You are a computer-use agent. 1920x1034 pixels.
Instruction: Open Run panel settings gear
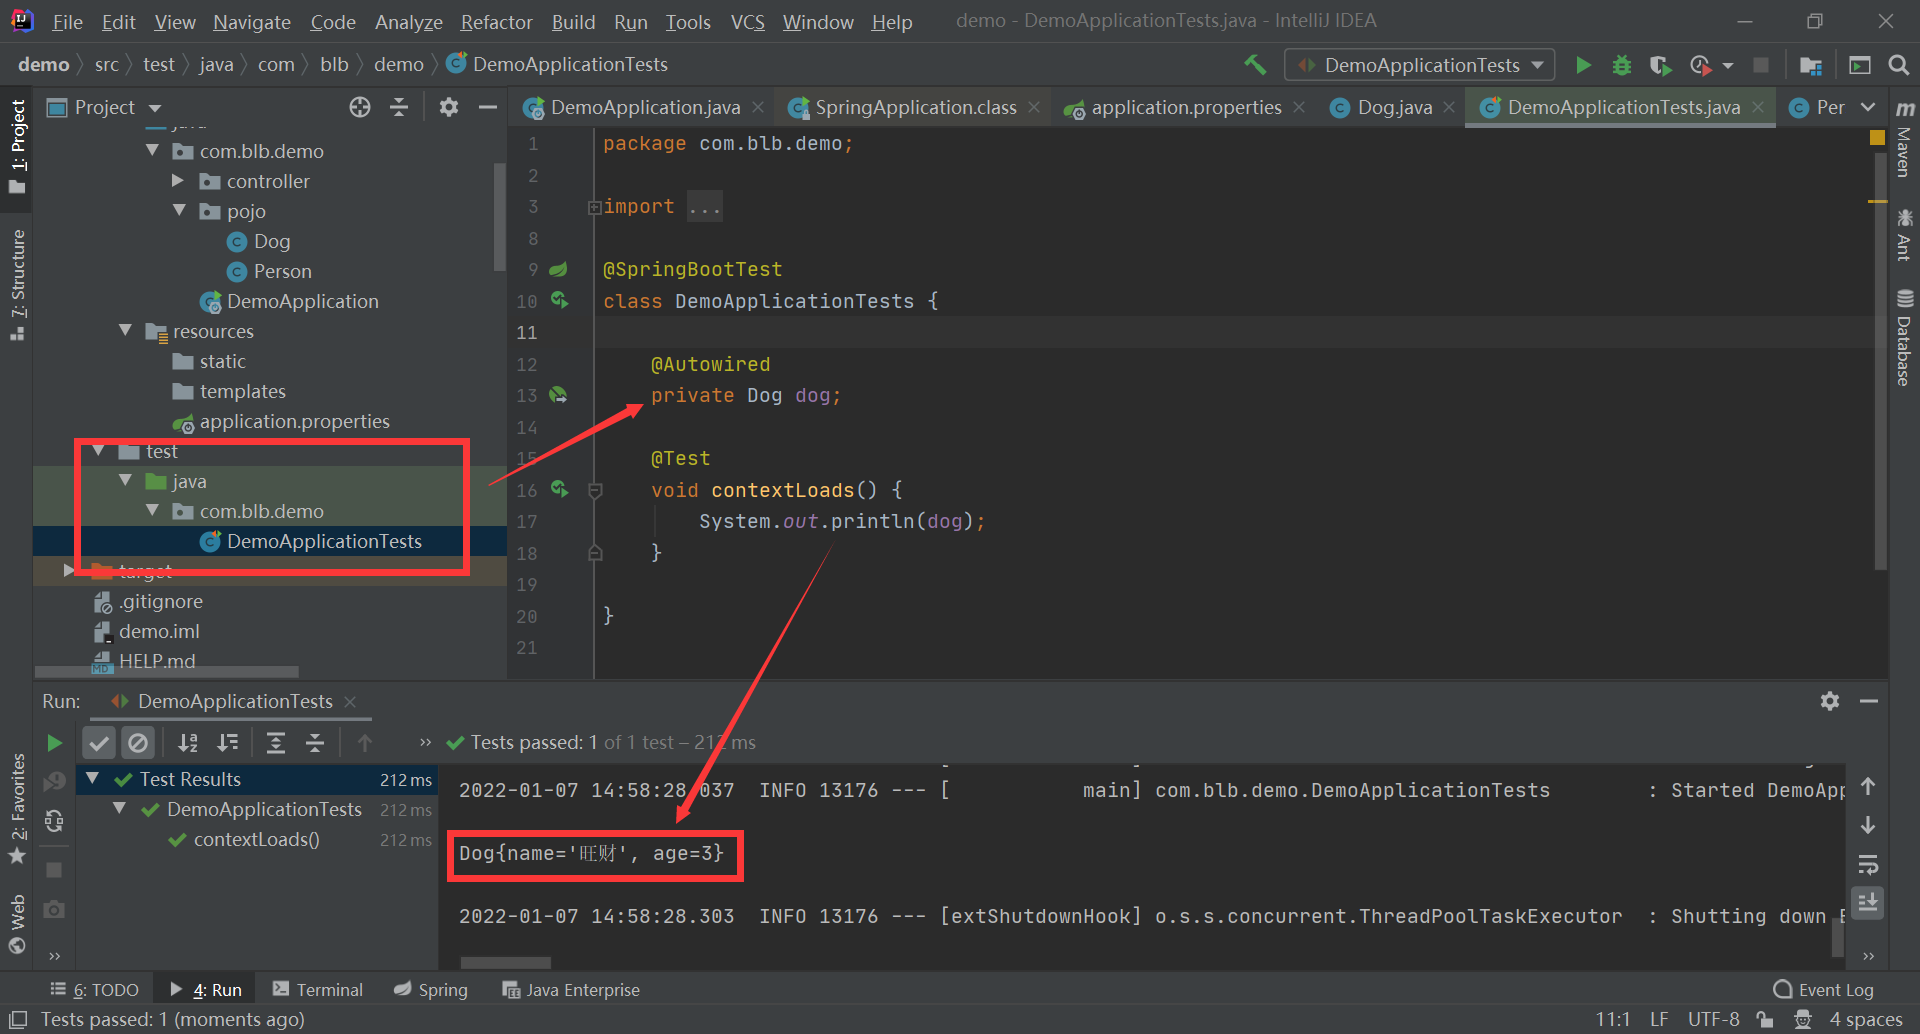[x=1830, y=701]
